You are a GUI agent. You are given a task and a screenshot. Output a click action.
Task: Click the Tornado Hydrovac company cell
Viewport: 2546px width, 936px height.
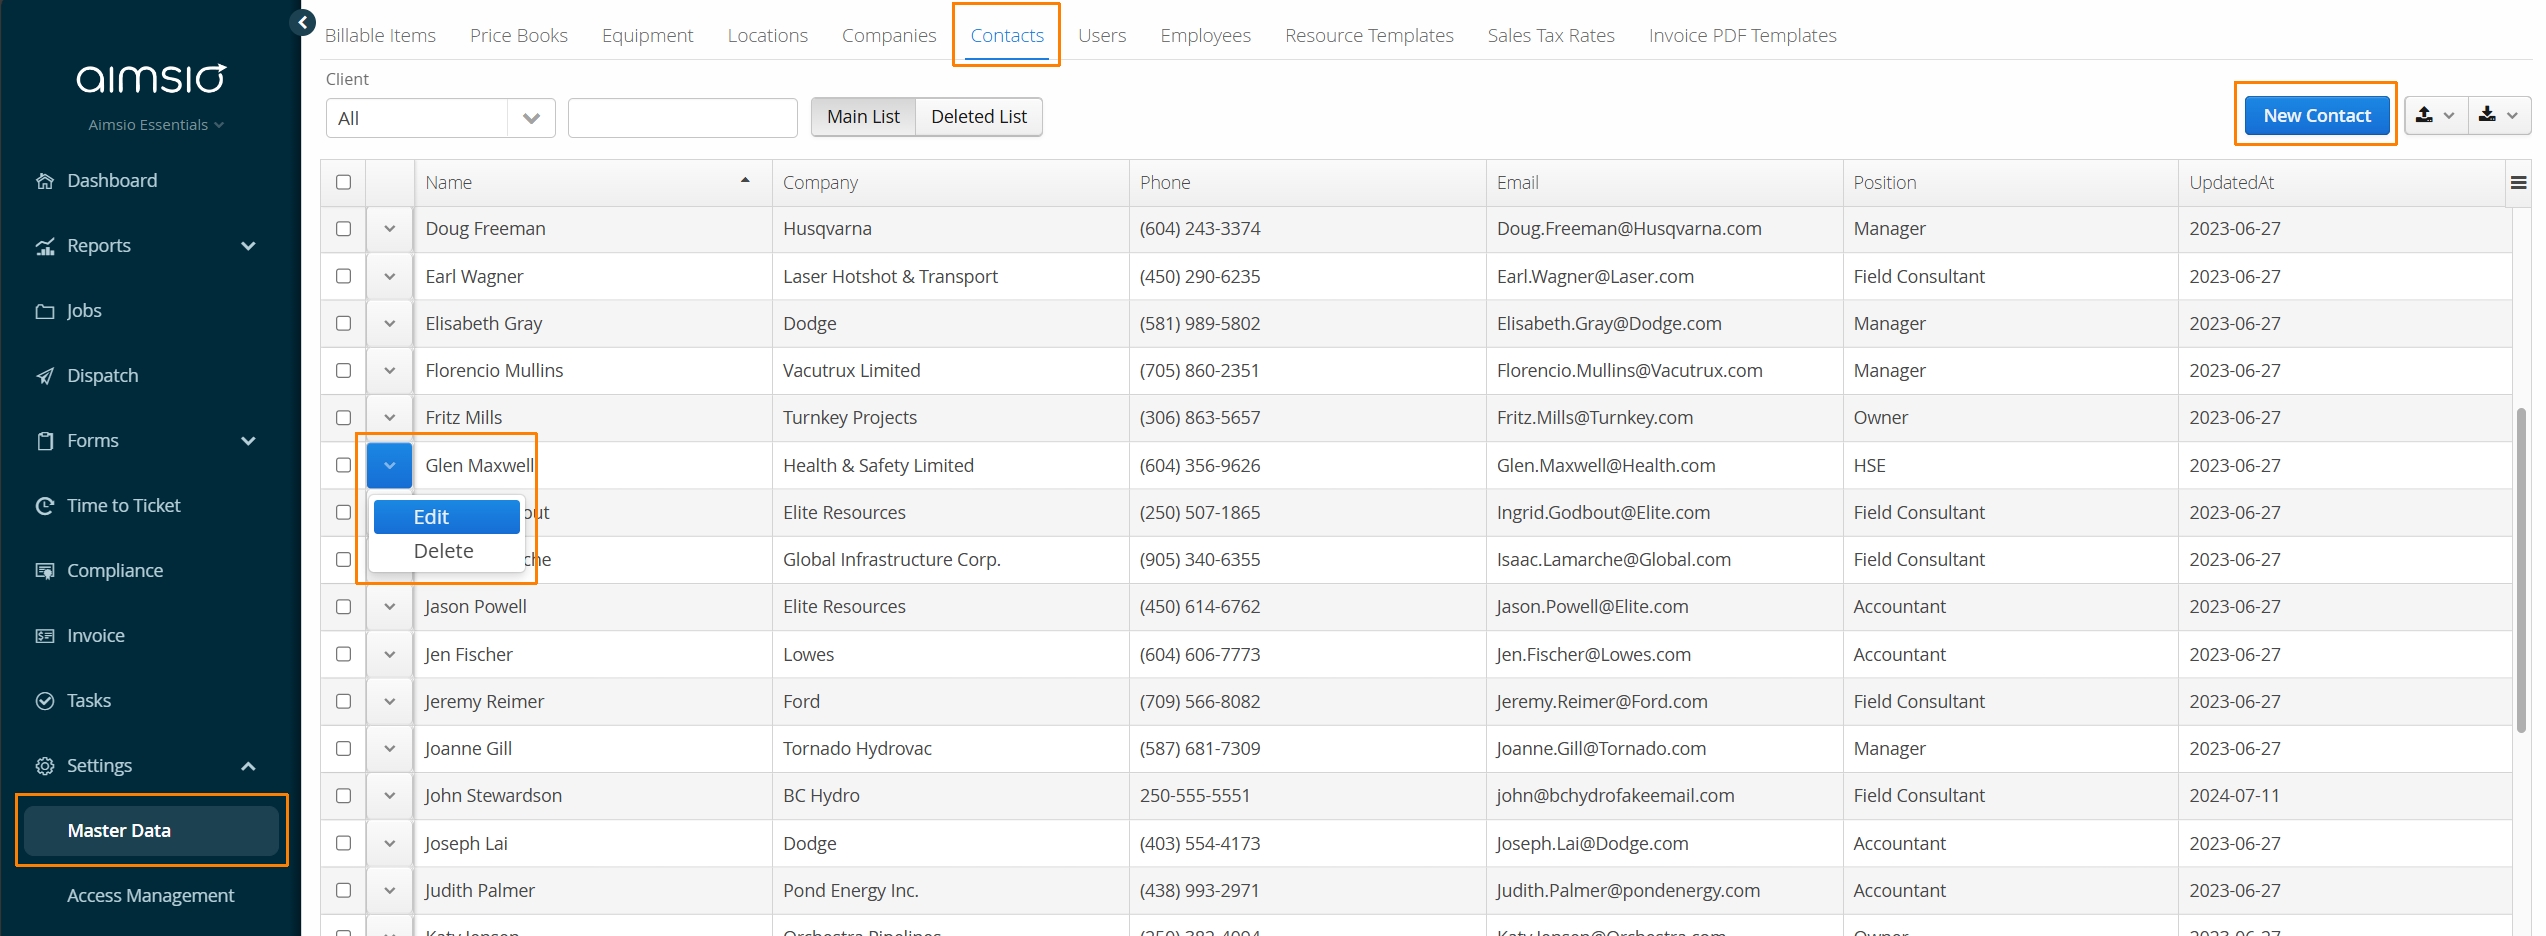point(950,749)
